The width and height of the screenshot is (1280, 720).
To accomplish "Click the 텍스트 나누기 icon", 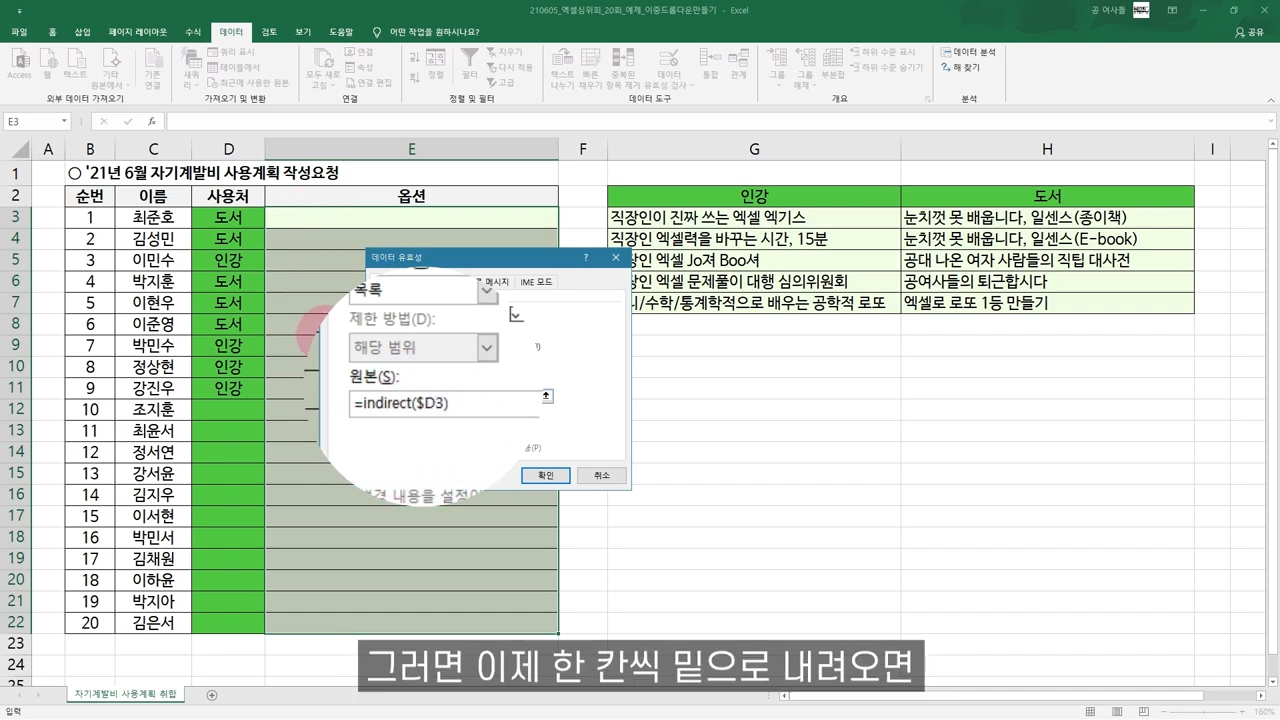I will 562,68.
